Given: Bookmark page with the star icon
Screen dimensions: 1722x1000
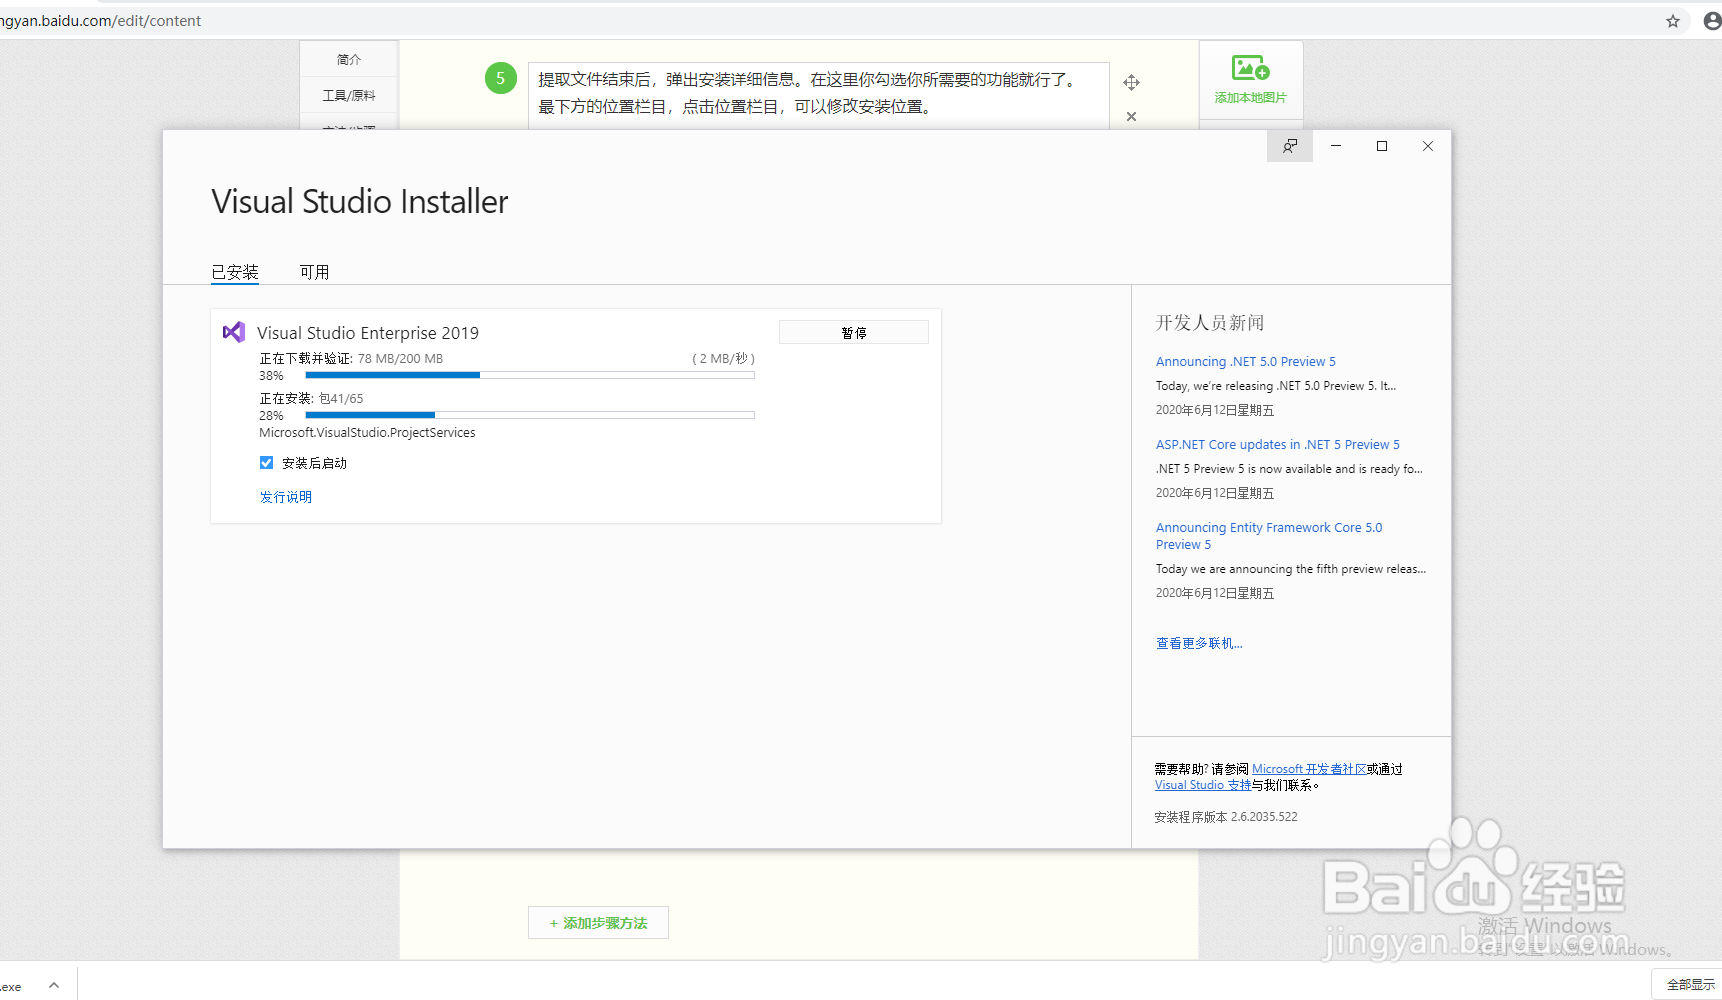Looking at the screenshot, I should click(1672, 21).
